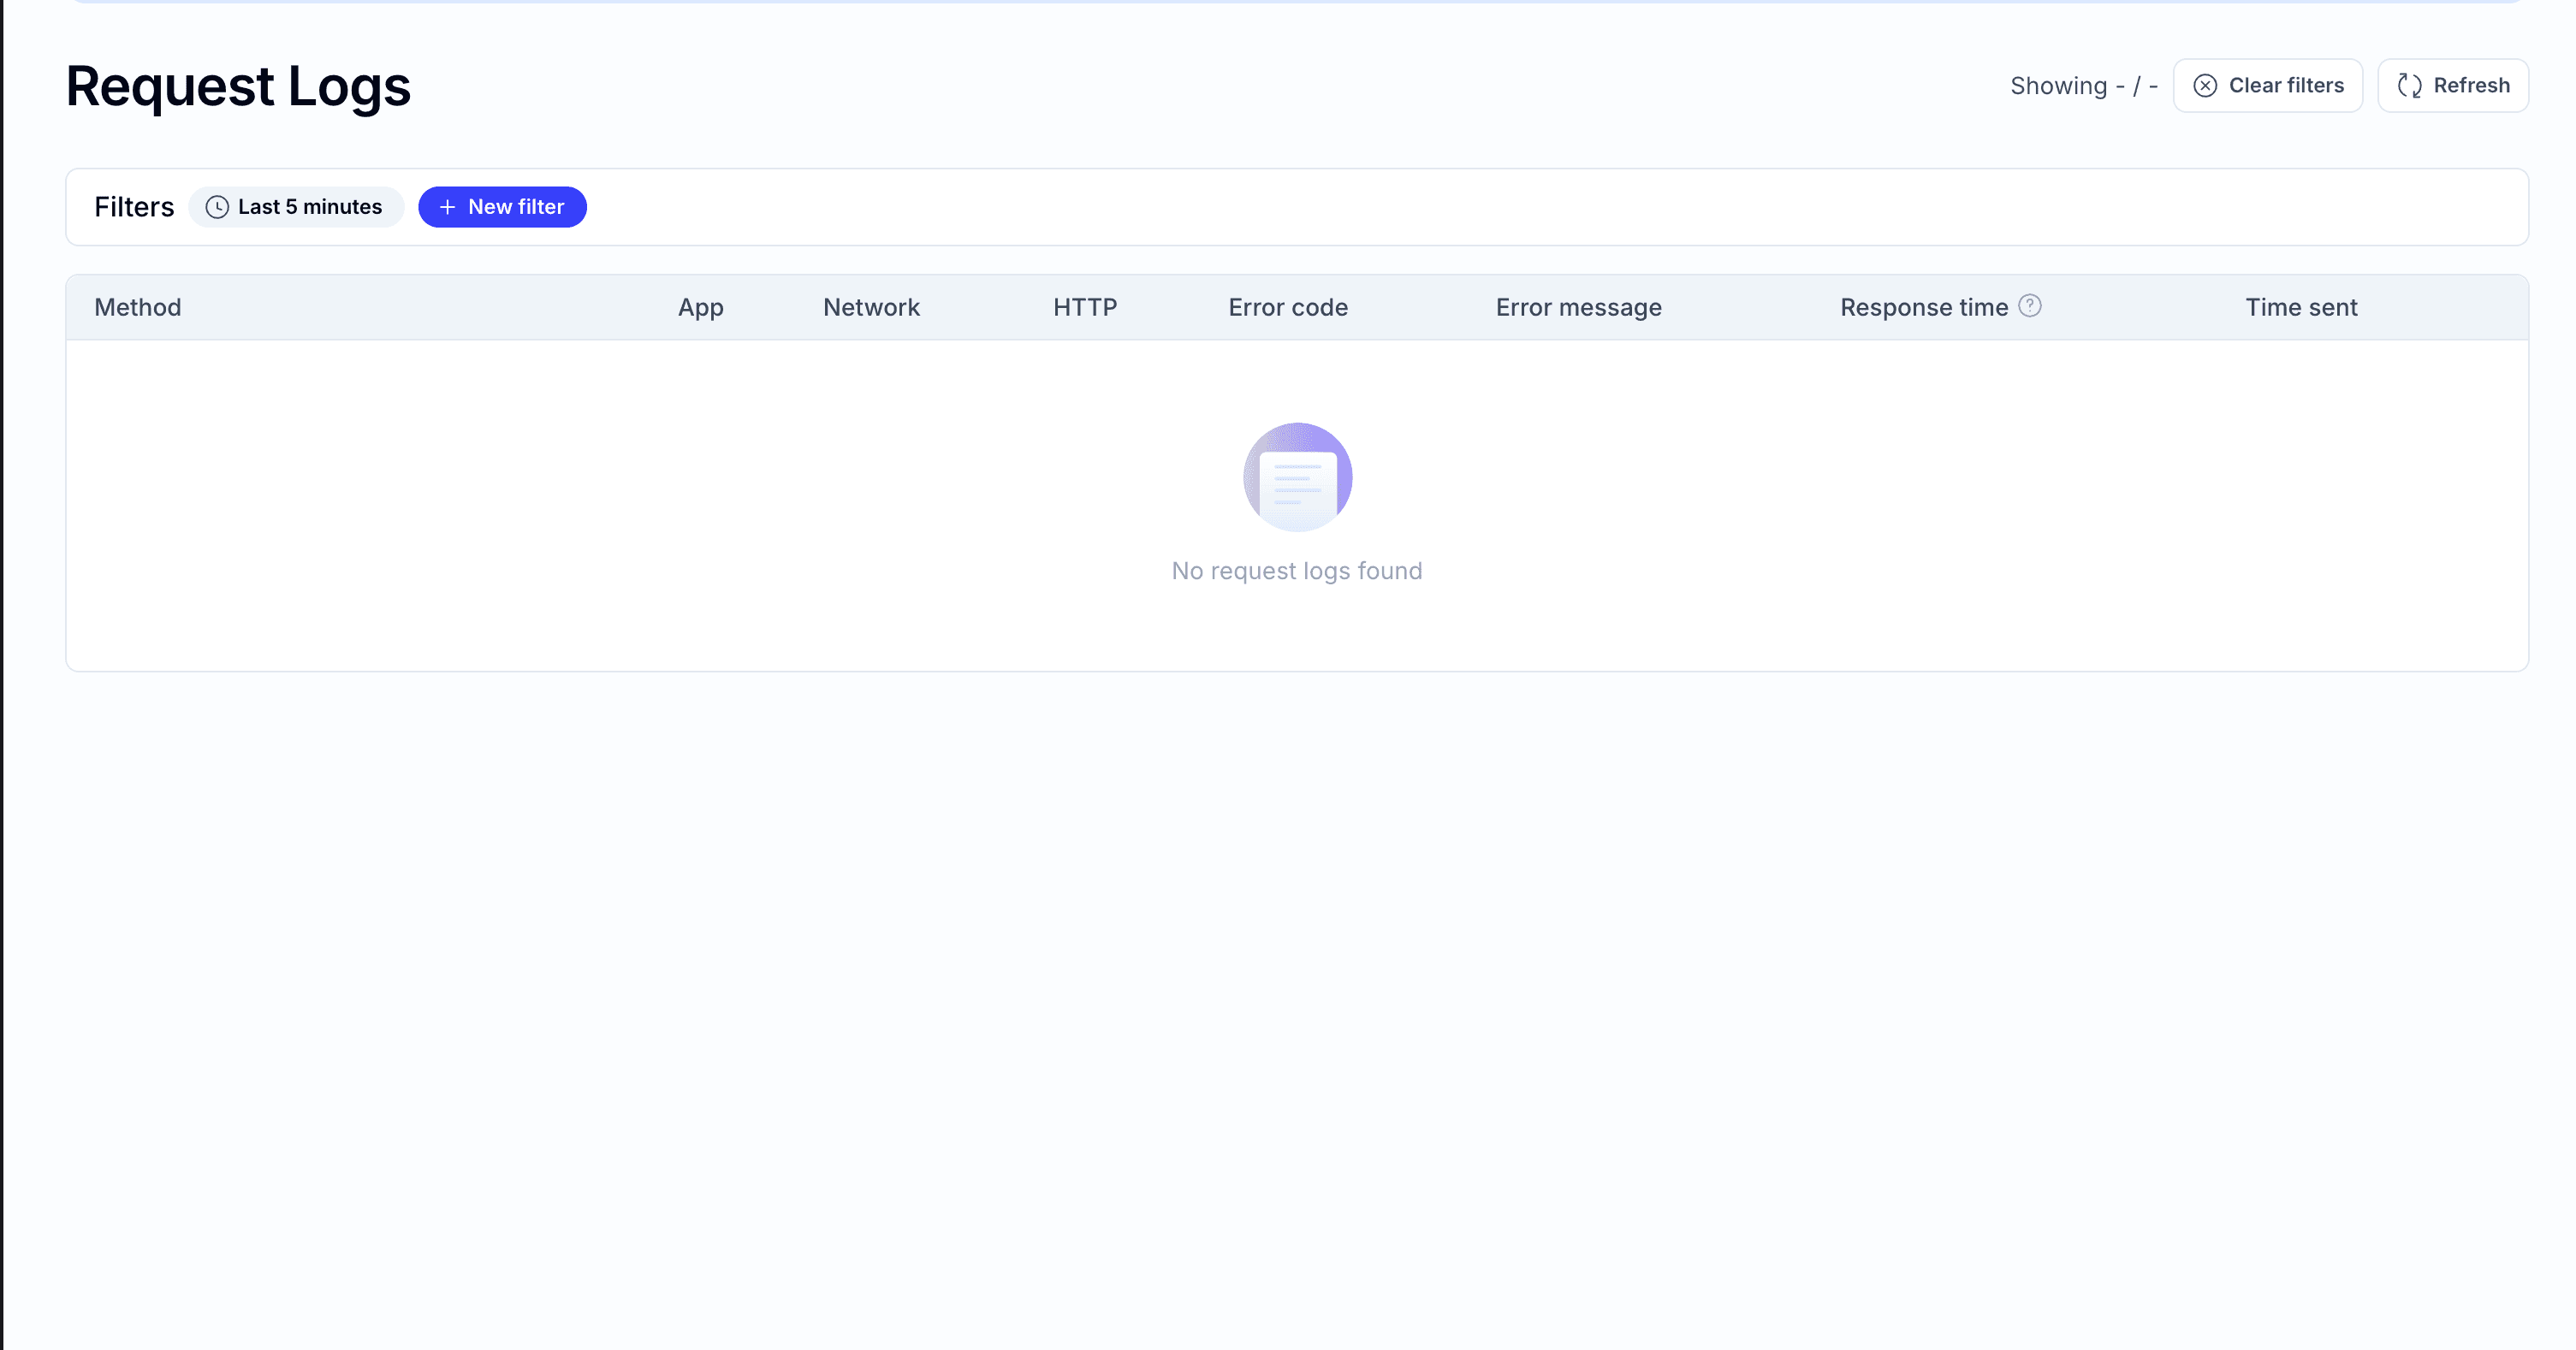Select the Error message column header

(1578, 307)
